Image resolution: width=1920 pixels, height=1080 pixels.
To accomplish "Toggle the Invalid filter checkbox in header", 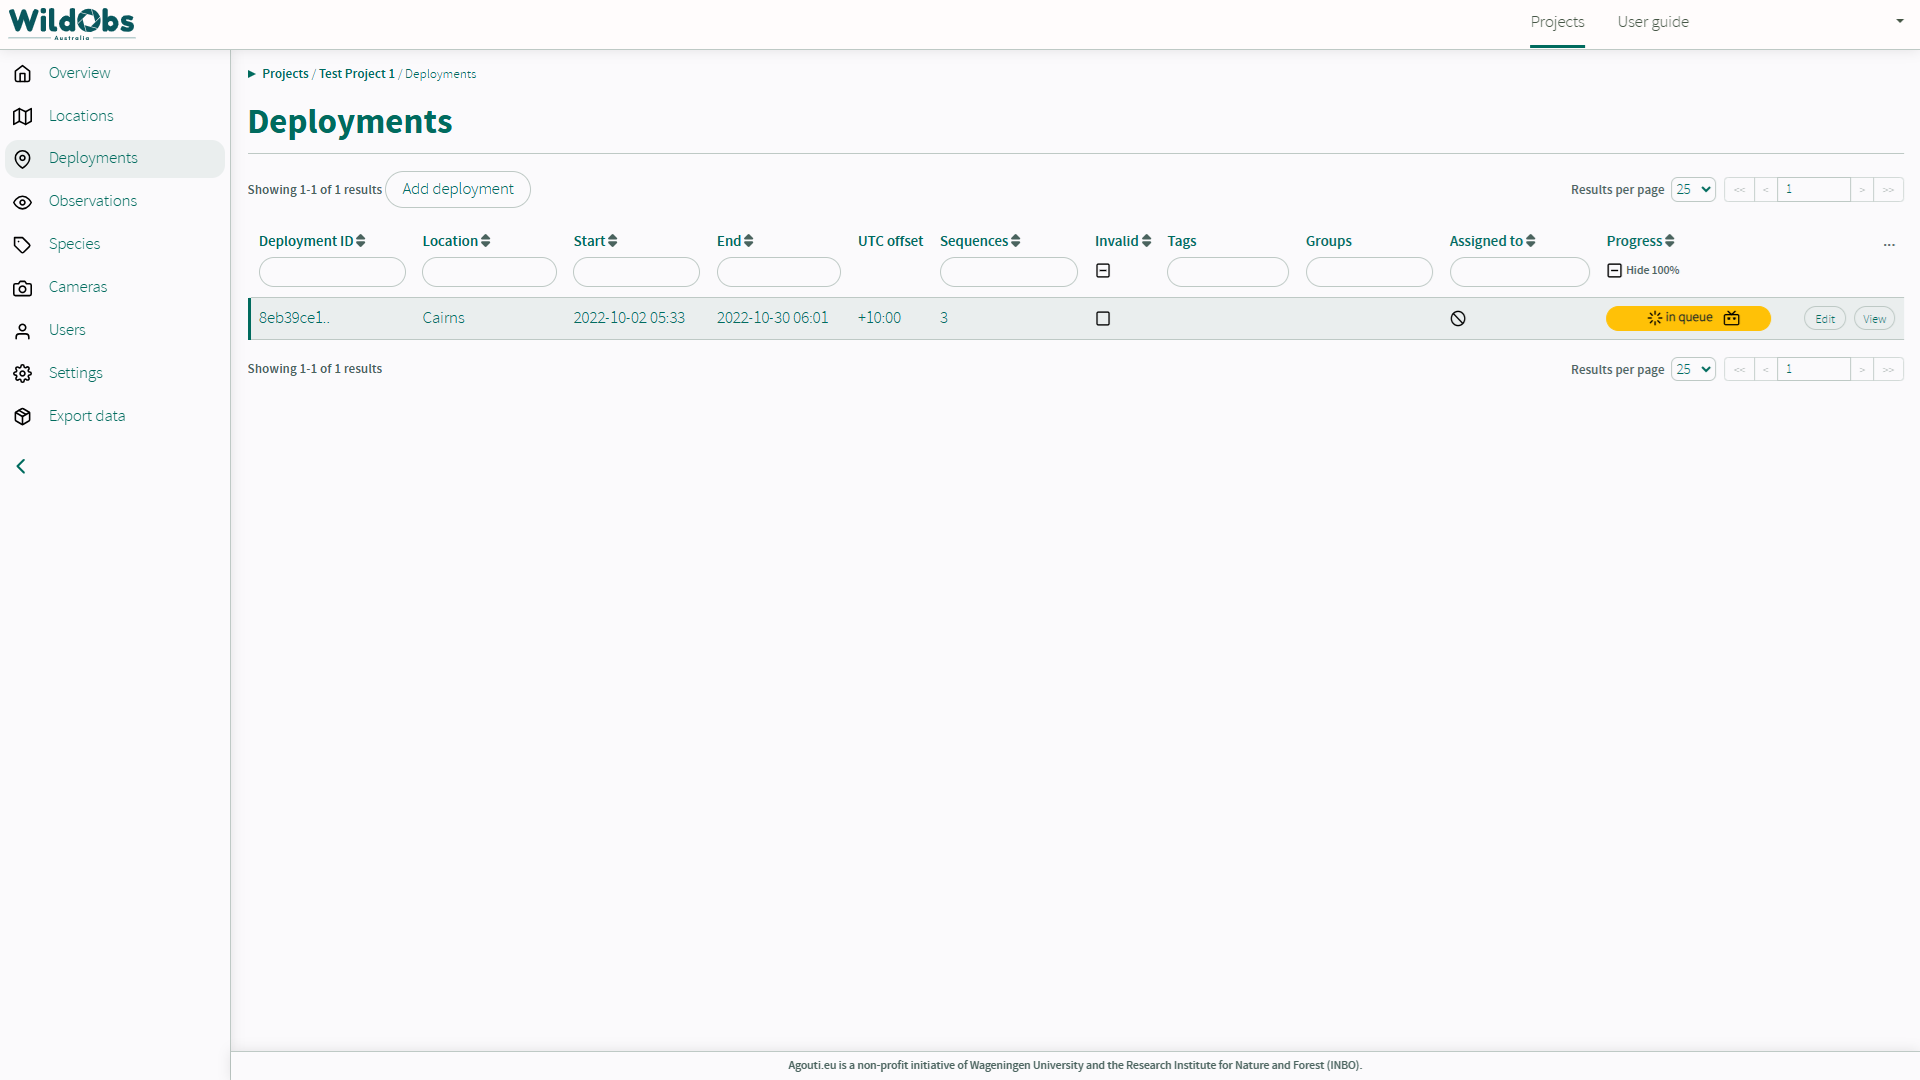I will click(x=1103, y=271).
